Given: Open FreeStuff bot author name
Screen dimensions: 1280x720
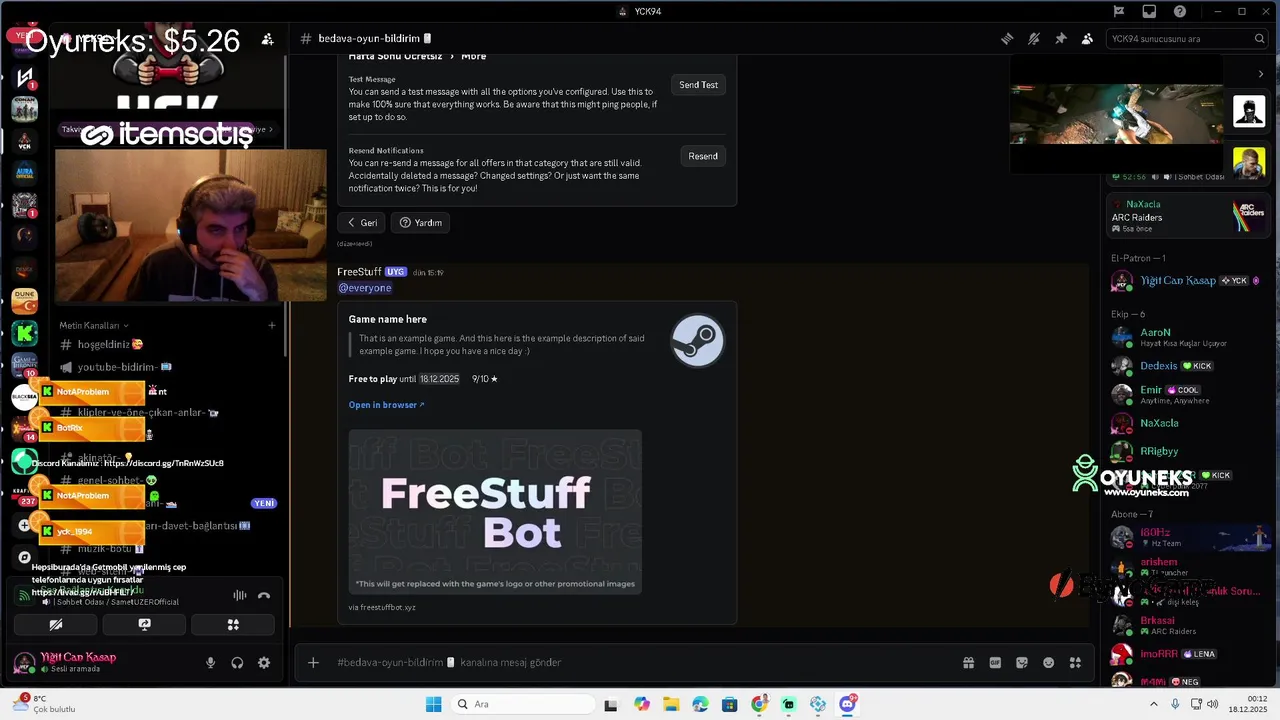Looking at the screenshot, I should pos(359,272).
